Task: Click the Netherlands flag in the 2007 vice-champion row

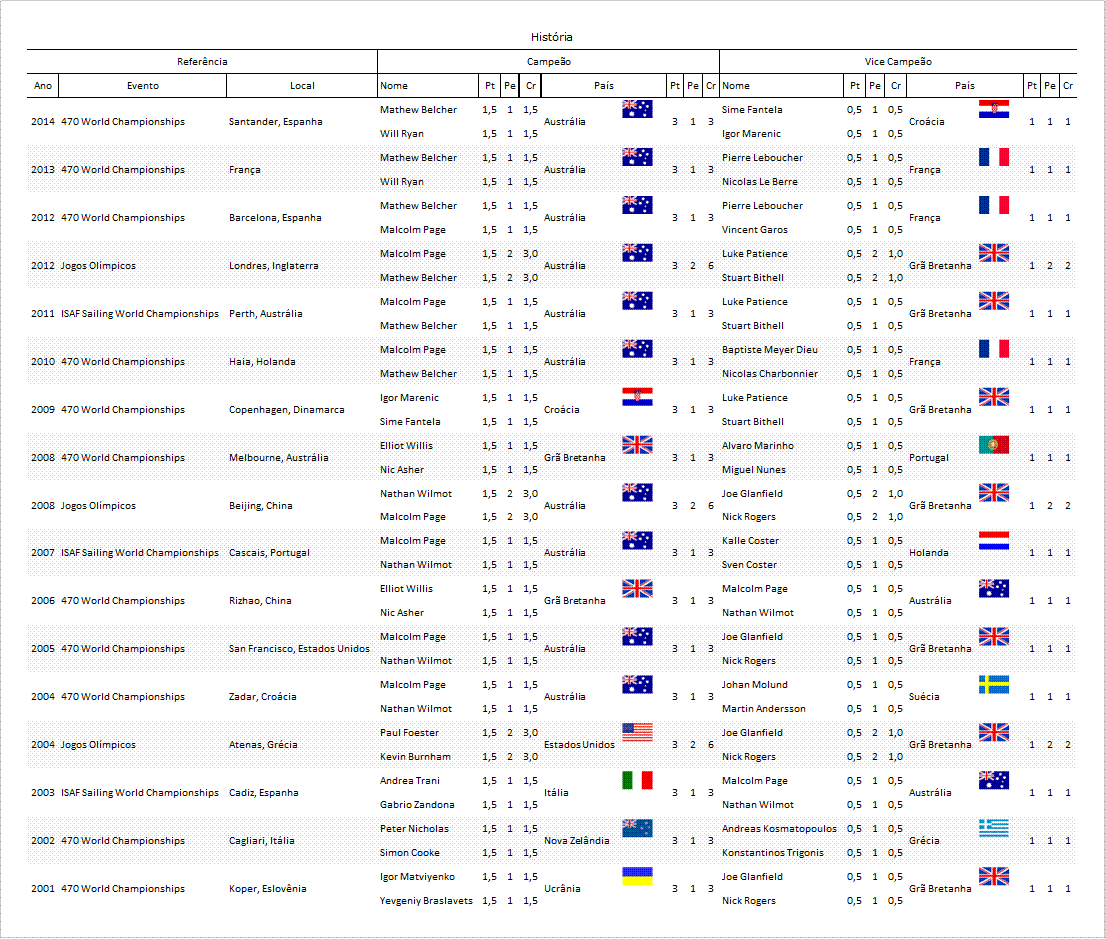Action: pyautogui.click(x=994, y=540)
